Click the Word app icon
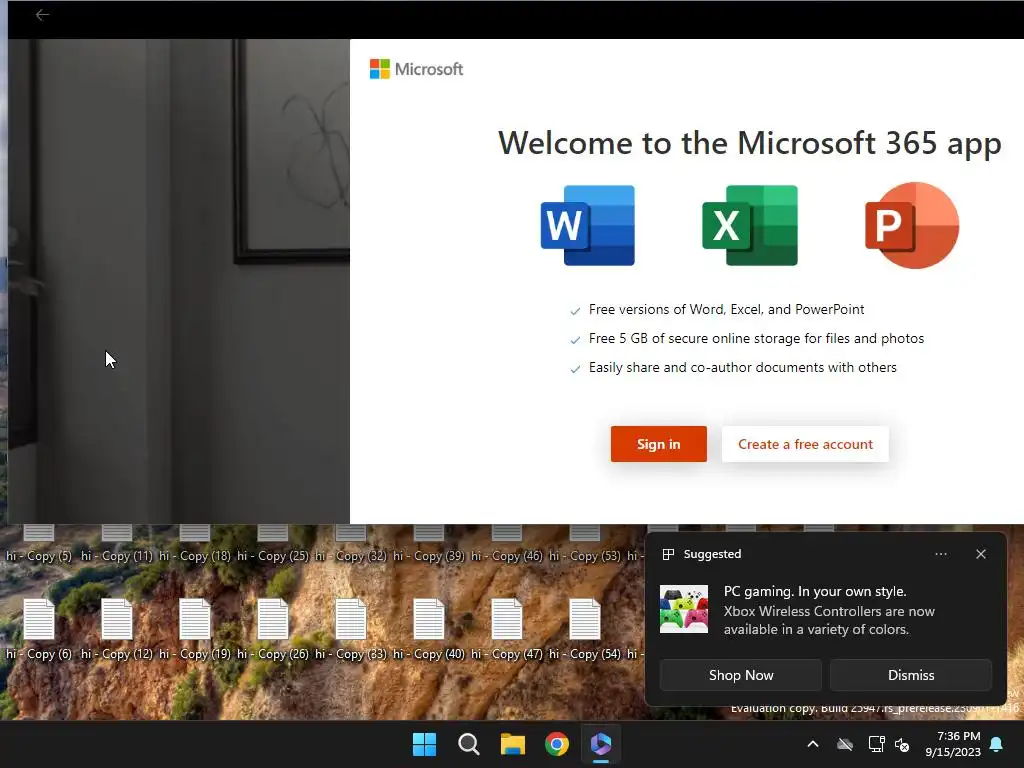Screen dimensions: 1024x768 tap(588, 225)
